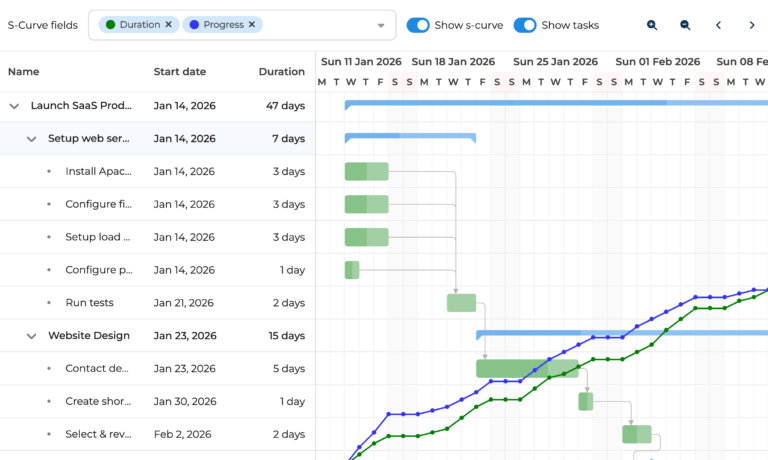Sort by the Name column header
The height and width of the screenshot is (460, 768).
tap(24, 72)
